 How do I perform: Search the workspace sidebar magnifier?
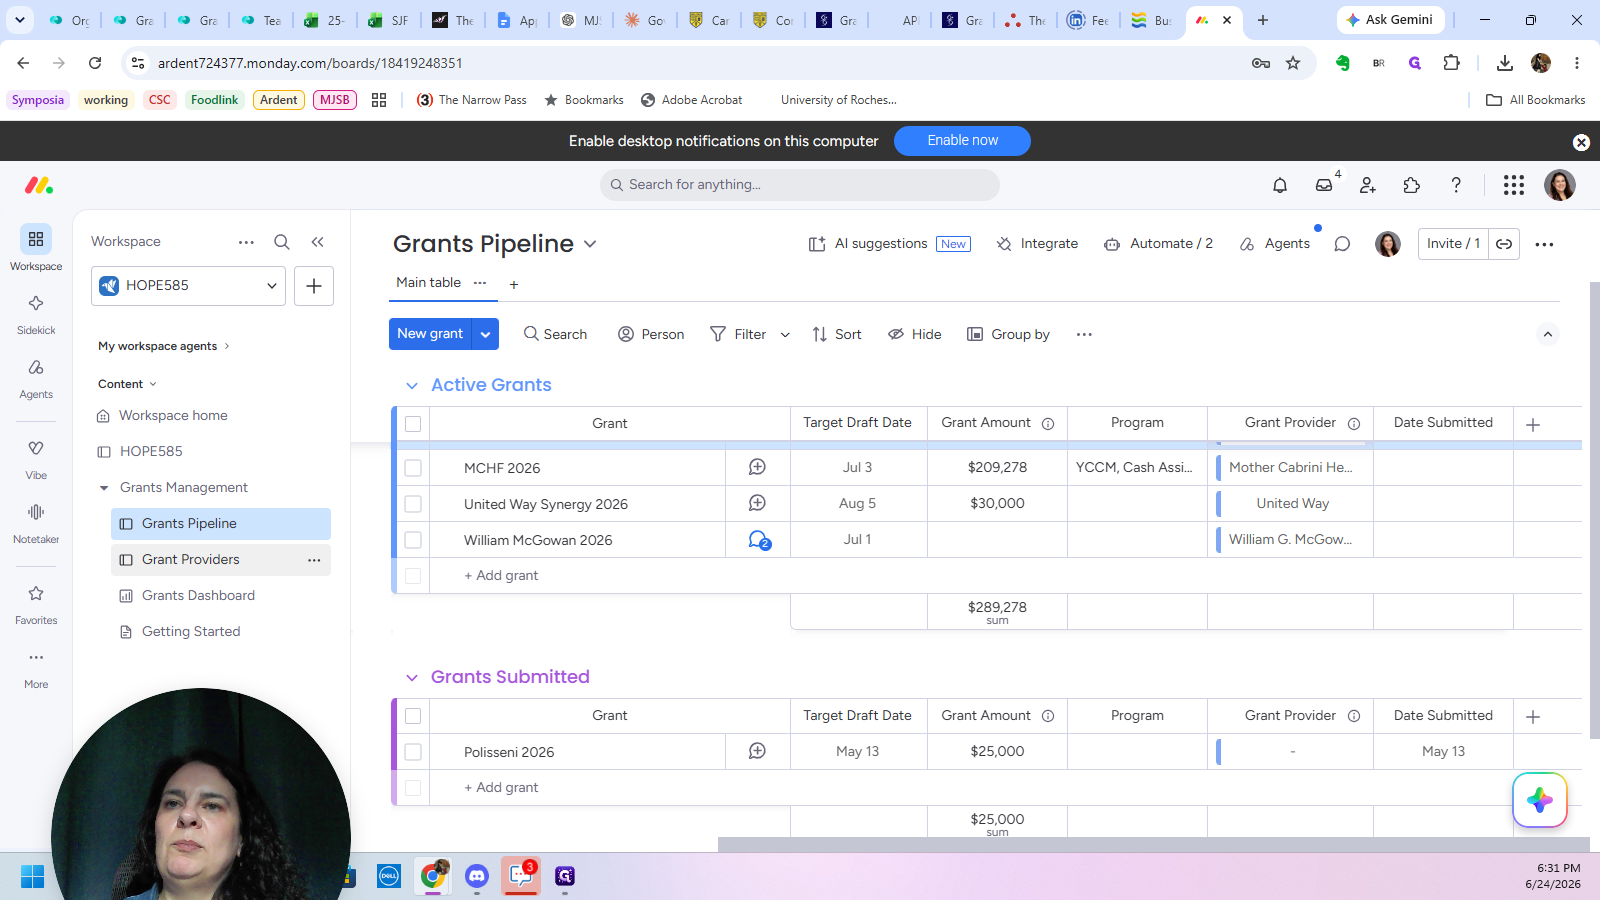[x=282, y=242]
